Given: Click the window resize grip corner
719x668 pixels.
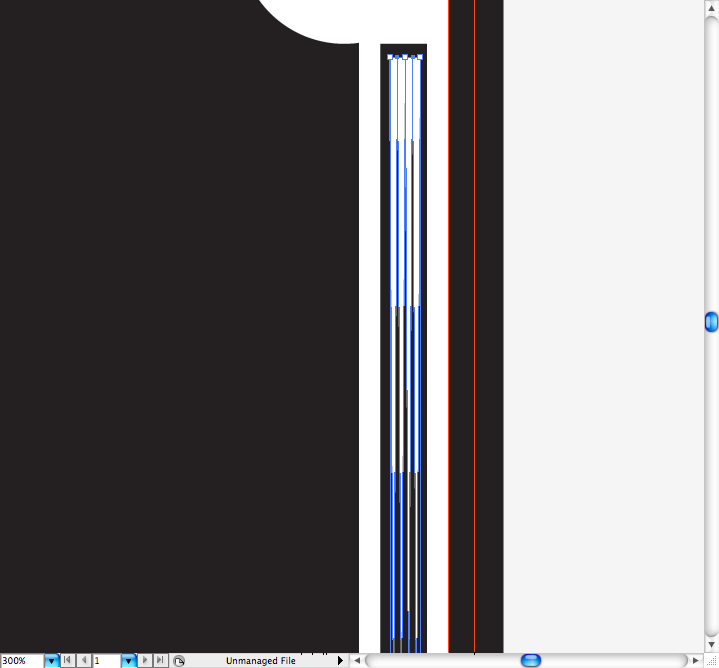Looking at the screenshot, I should [711, 661].
